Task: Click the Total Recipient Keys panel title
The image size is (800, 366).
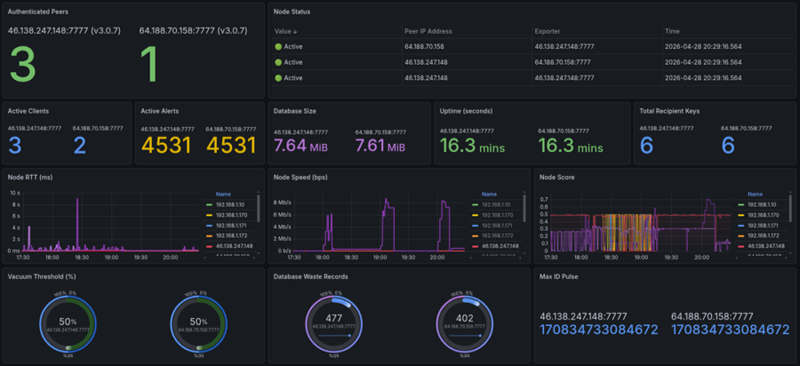Action: pos(669,111)
